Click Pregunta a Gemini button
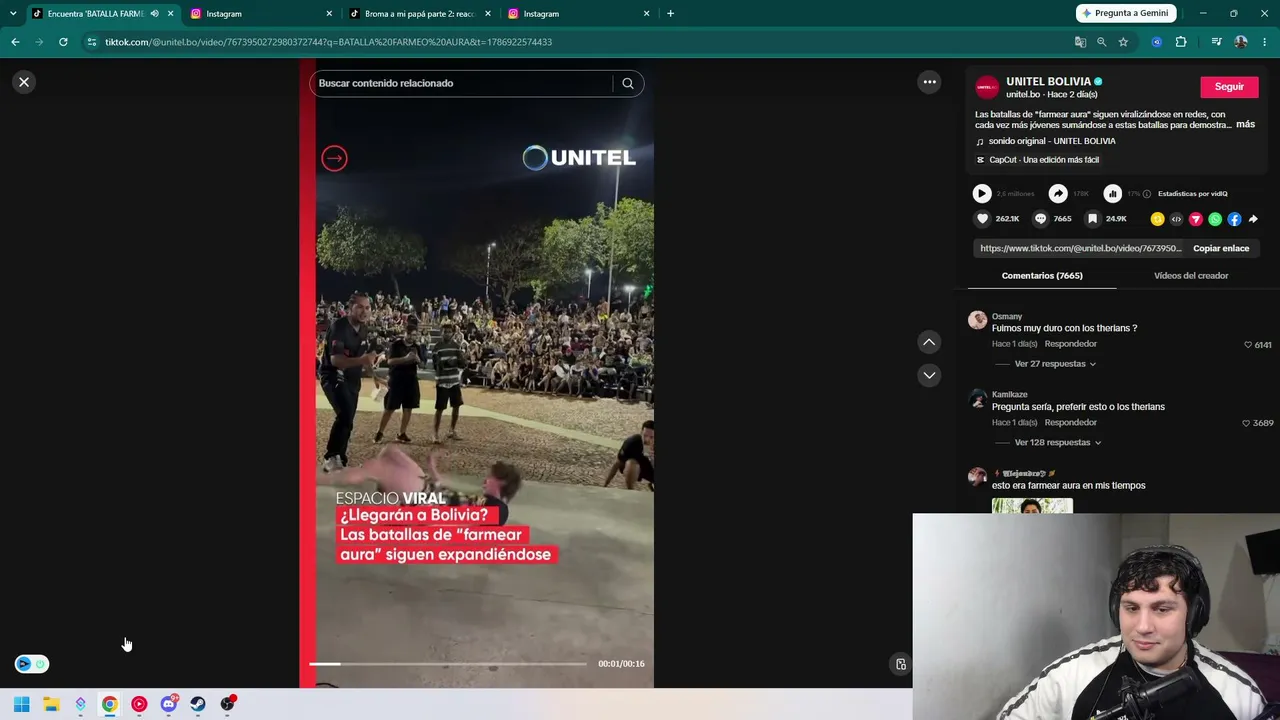Viewport: 1280px width, 720px height. pos(1126,13)
